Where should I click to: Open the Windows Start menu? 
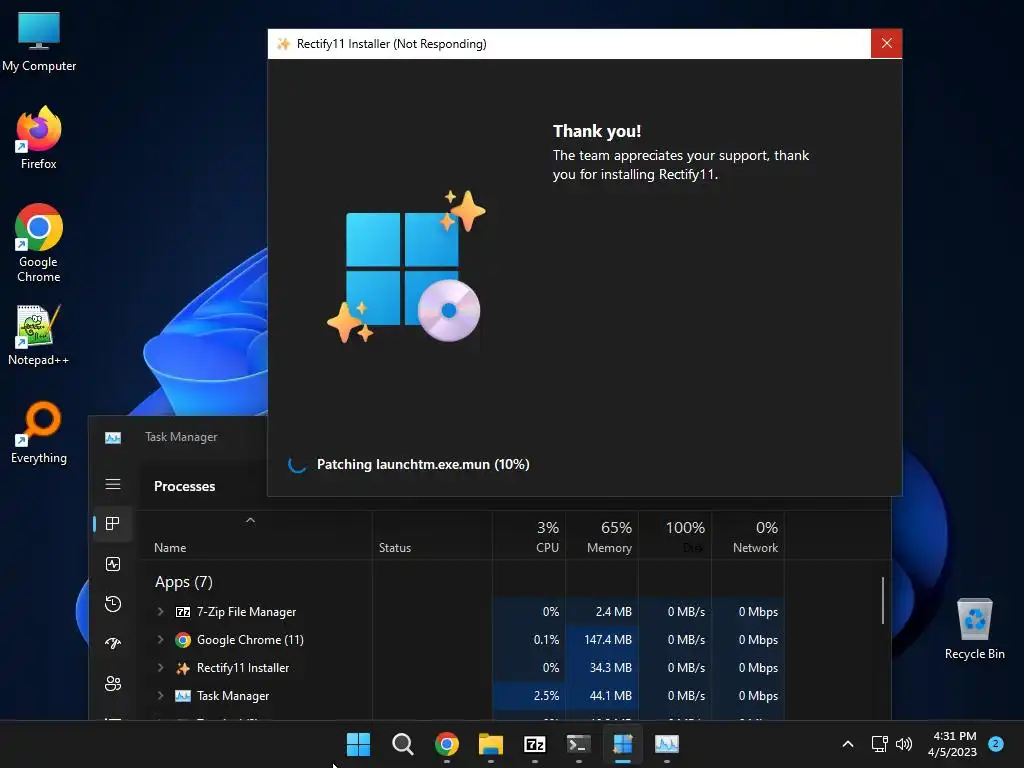(x=359, y=744)
